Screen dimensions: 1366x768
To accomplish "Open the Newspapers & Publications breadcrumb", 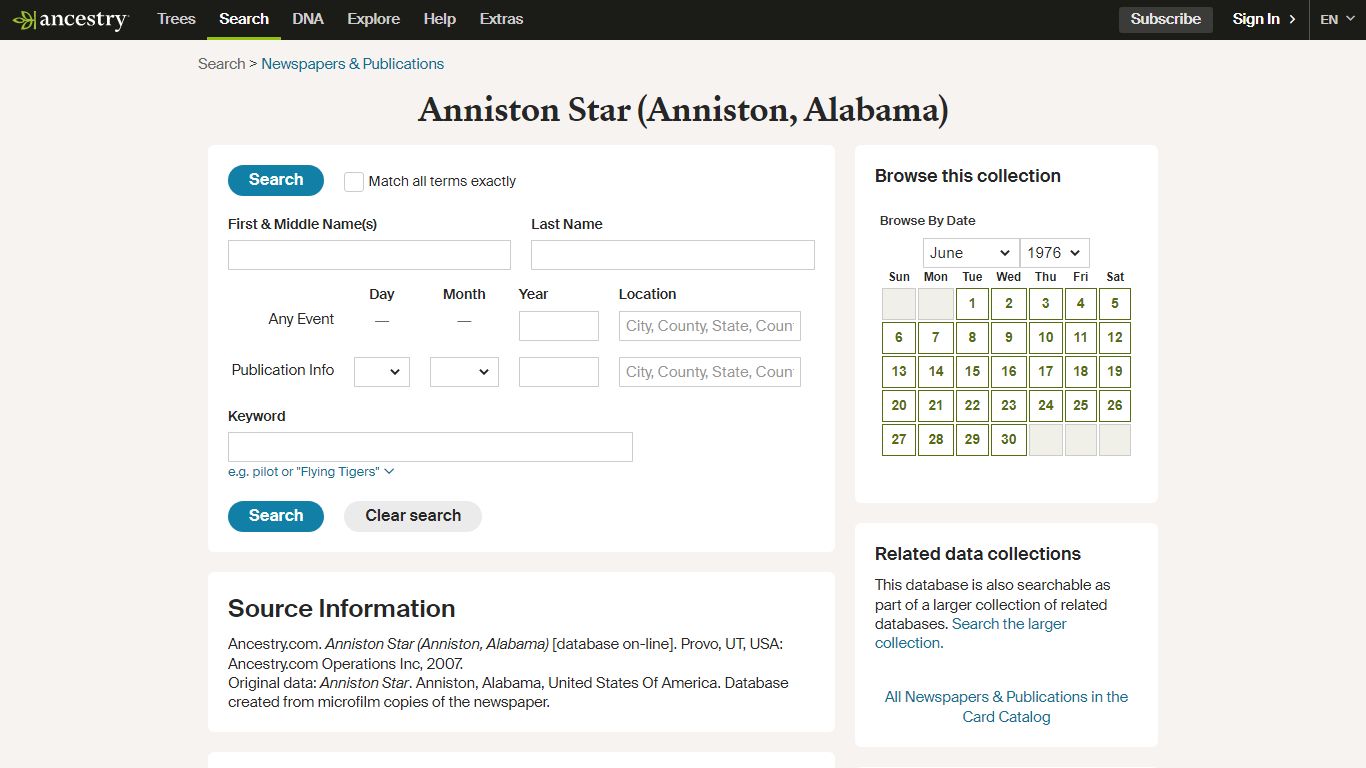I will [x=353, y=64].
